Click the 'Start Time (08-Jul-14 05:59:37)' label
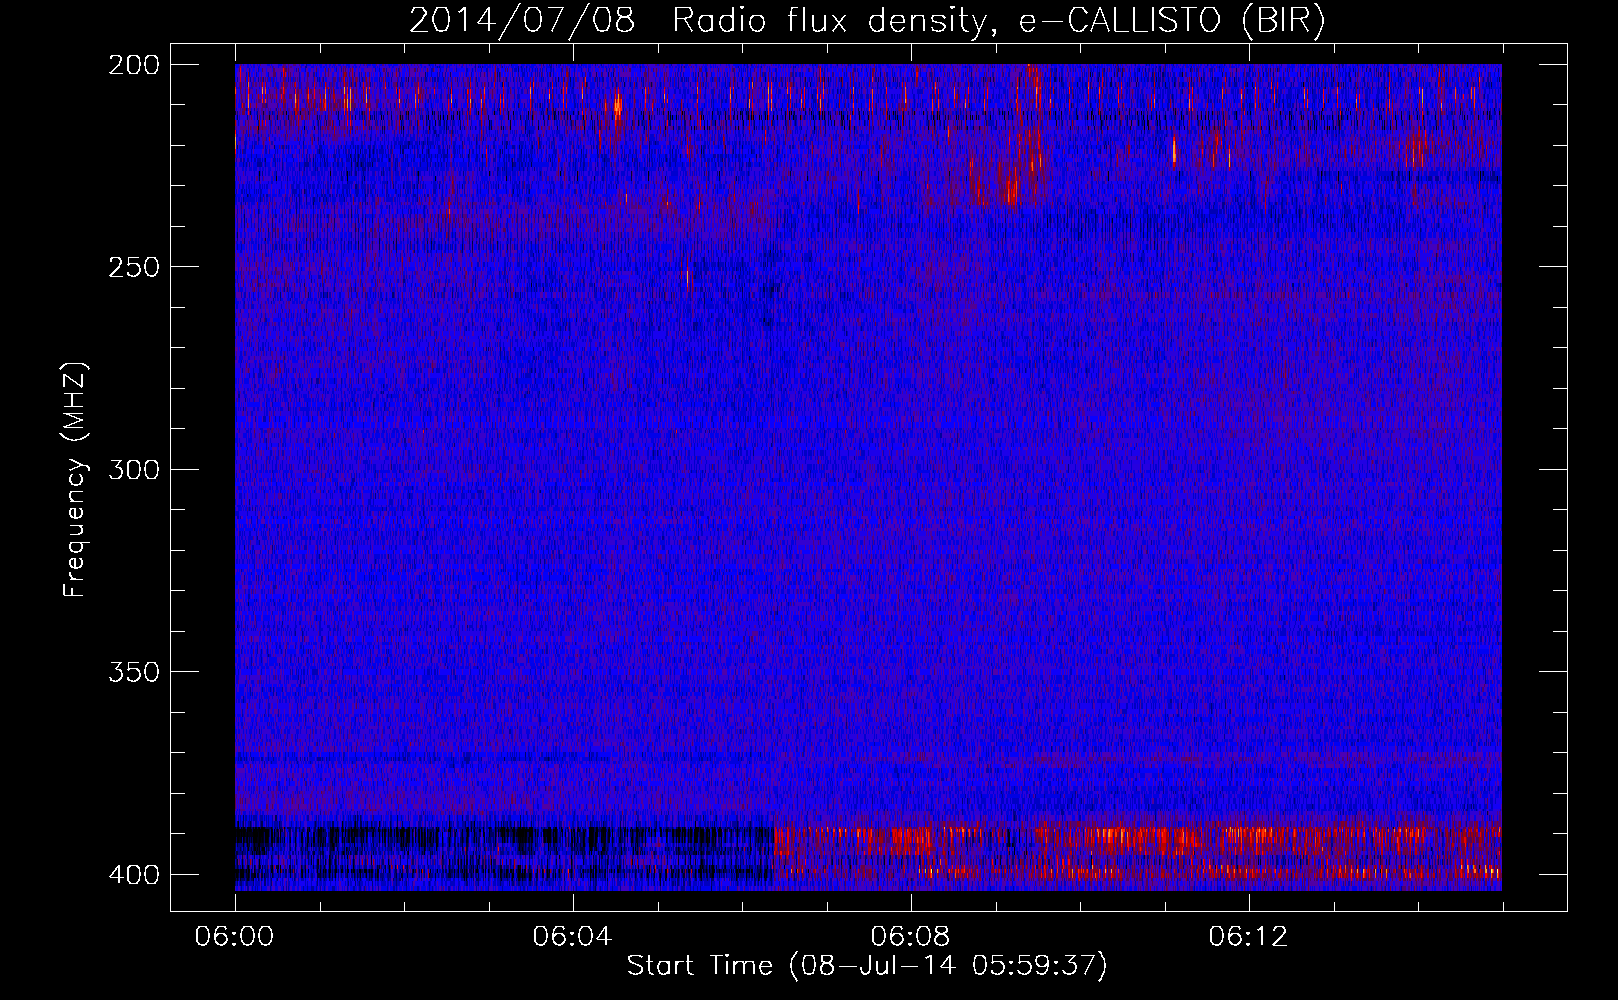 tap(867, 966)
